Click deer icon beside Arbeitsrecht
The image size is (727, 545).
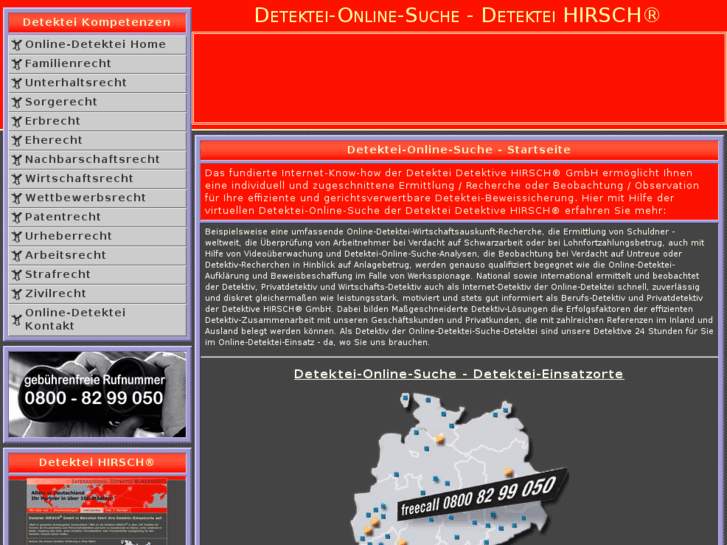(17, 256)
